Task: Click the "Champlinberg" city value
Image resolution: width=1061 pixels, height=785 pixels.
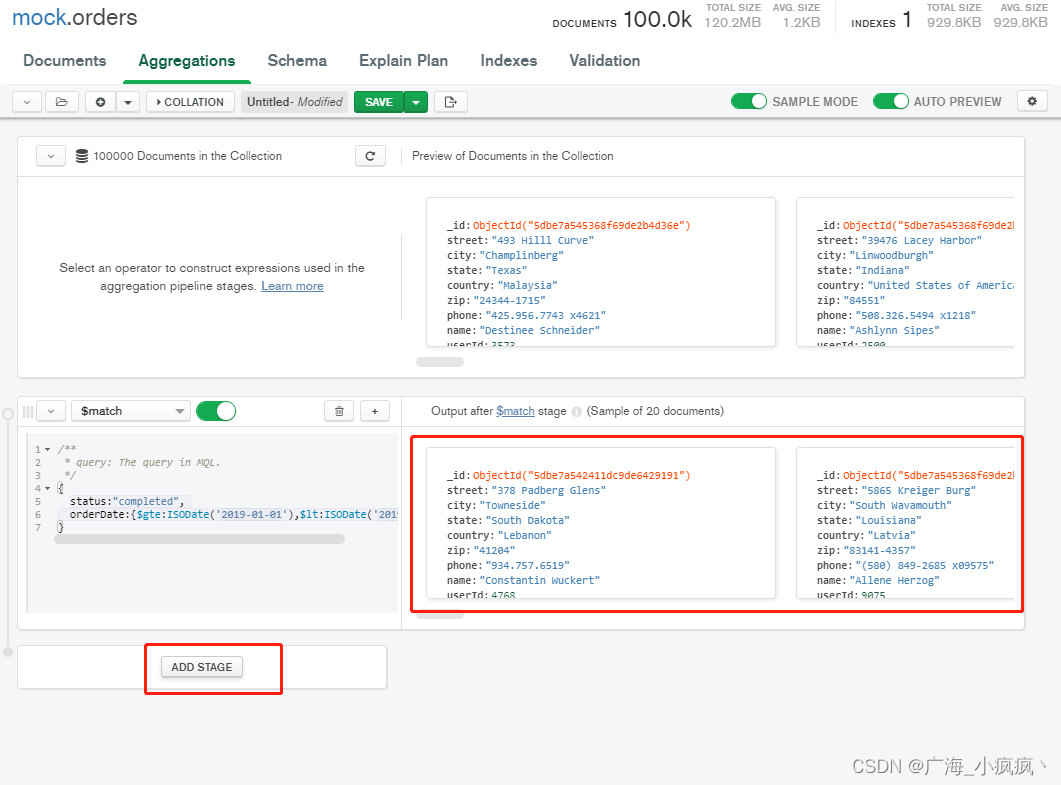Action: tap(522, 255)
